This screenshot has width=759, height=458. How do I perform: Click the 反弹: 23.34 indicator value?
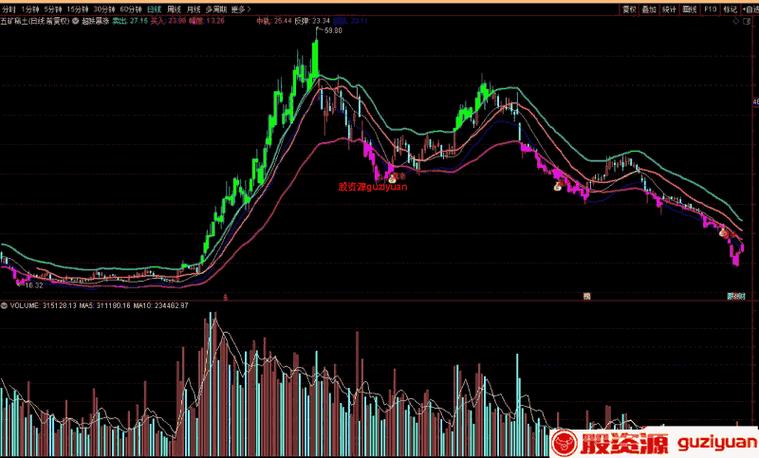coord(312,21)
